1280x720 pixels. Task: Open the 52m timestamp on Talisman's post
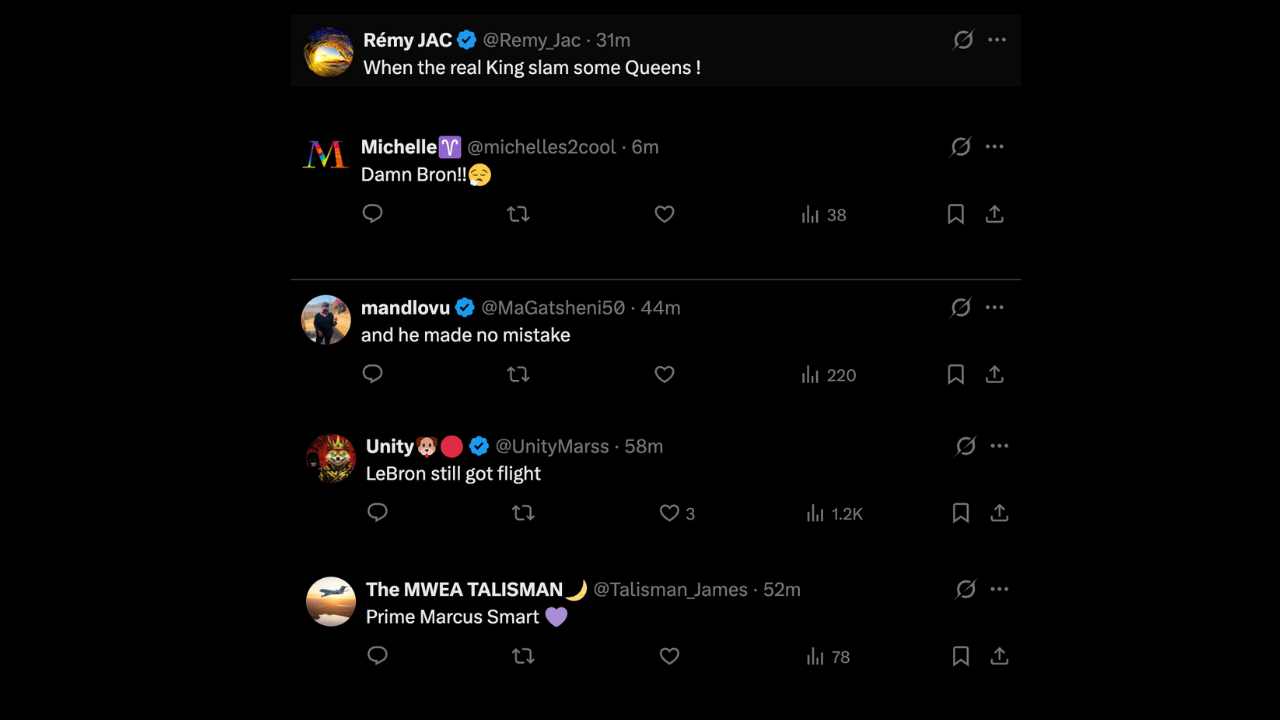click(782, 590)
